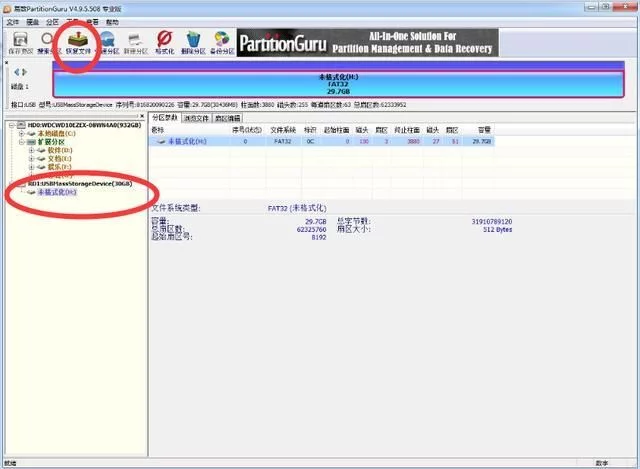The image size is (640, 469).
Task: Select unformatted (H:) partition in the tree
Action: click(x=57, y=192)
